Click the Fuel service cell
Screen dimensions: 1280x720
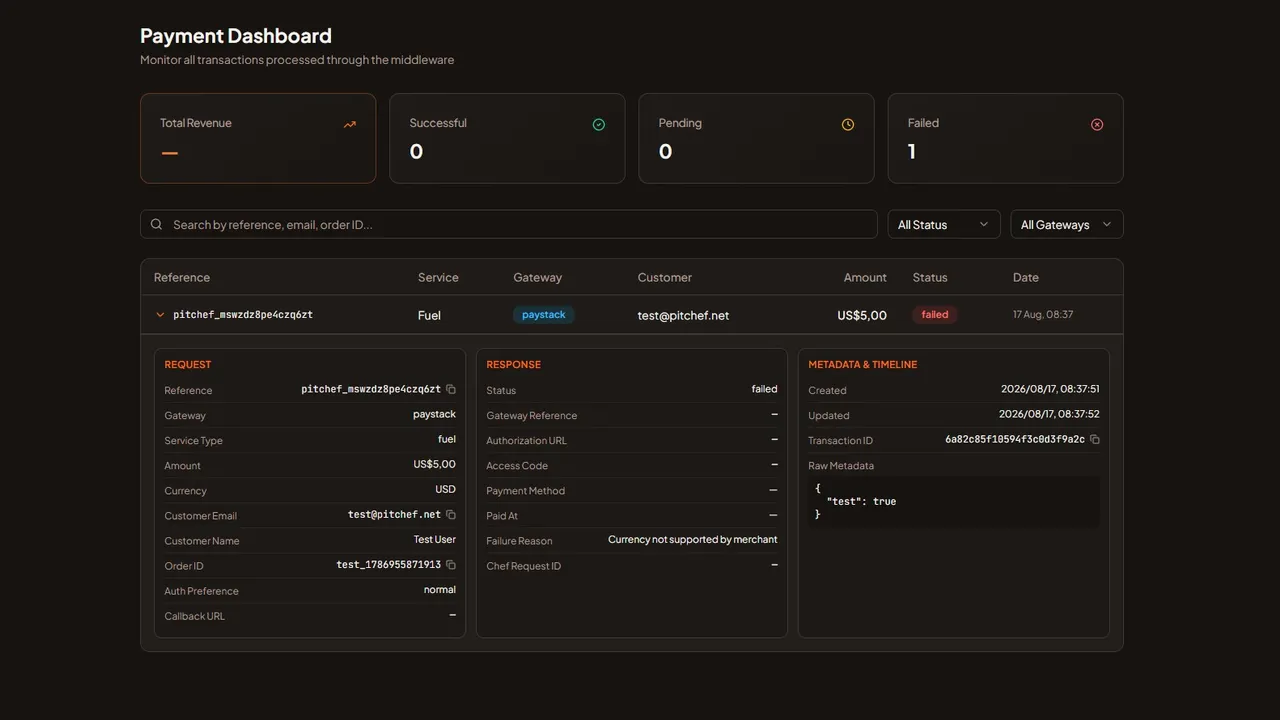click(429, 315)
